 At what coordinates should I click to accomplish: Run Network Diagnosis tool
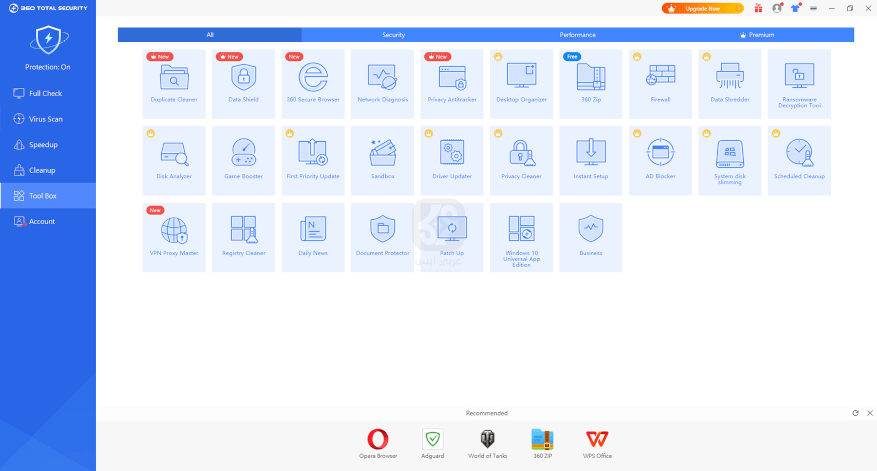click(x=383, y=84)
